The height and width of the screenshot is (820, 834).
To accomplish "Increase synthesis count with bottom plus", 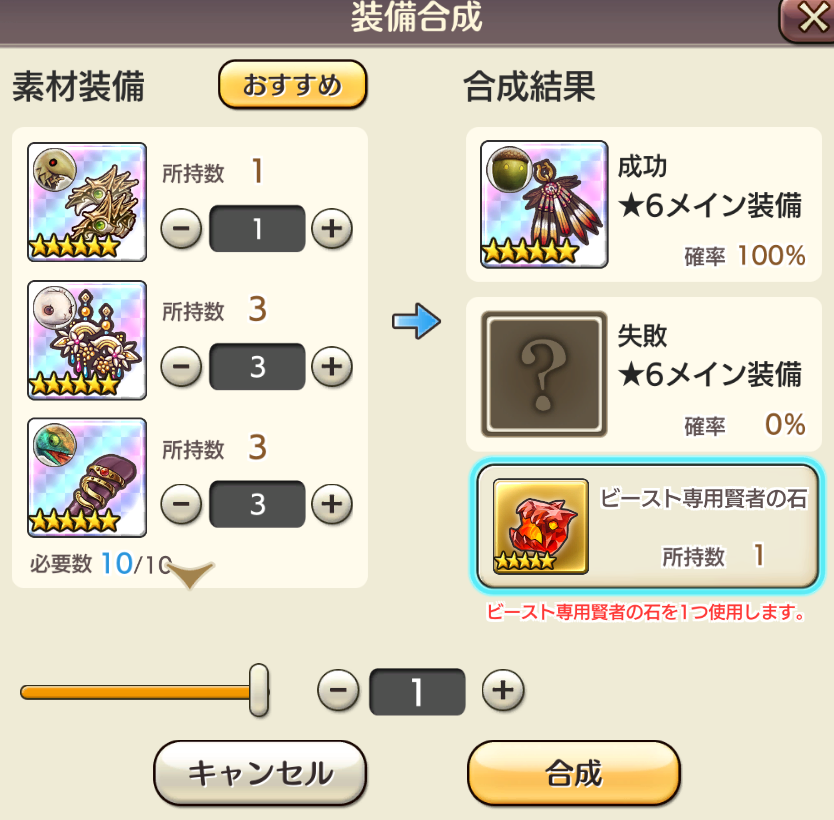I will 503,690.
